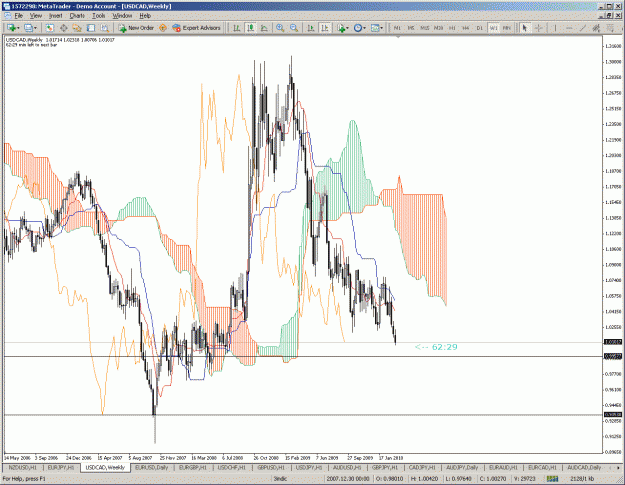The height and width of the screenshot is (485, 625).
Task: Click the connection status bars in status bar
Action: point(552,479)
